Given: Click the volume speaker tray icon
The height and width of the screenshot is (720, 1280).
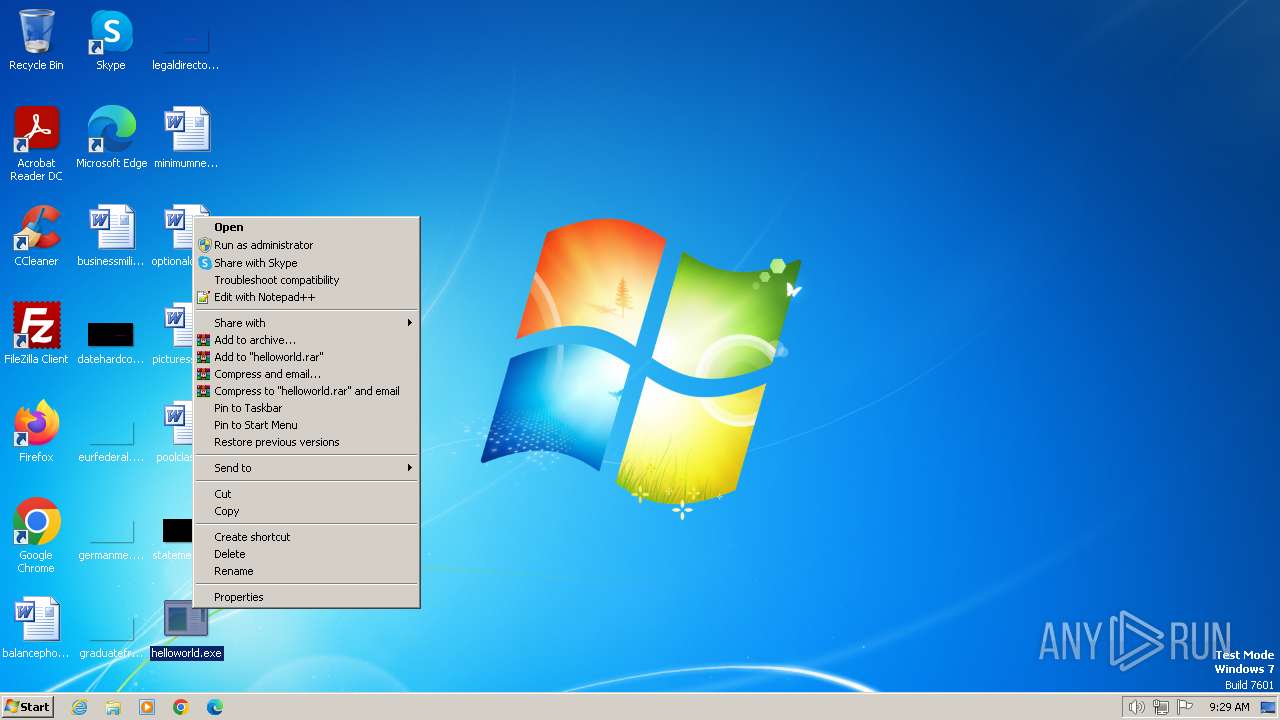Looking at the screenshot, I should (x=1136, y=707).
